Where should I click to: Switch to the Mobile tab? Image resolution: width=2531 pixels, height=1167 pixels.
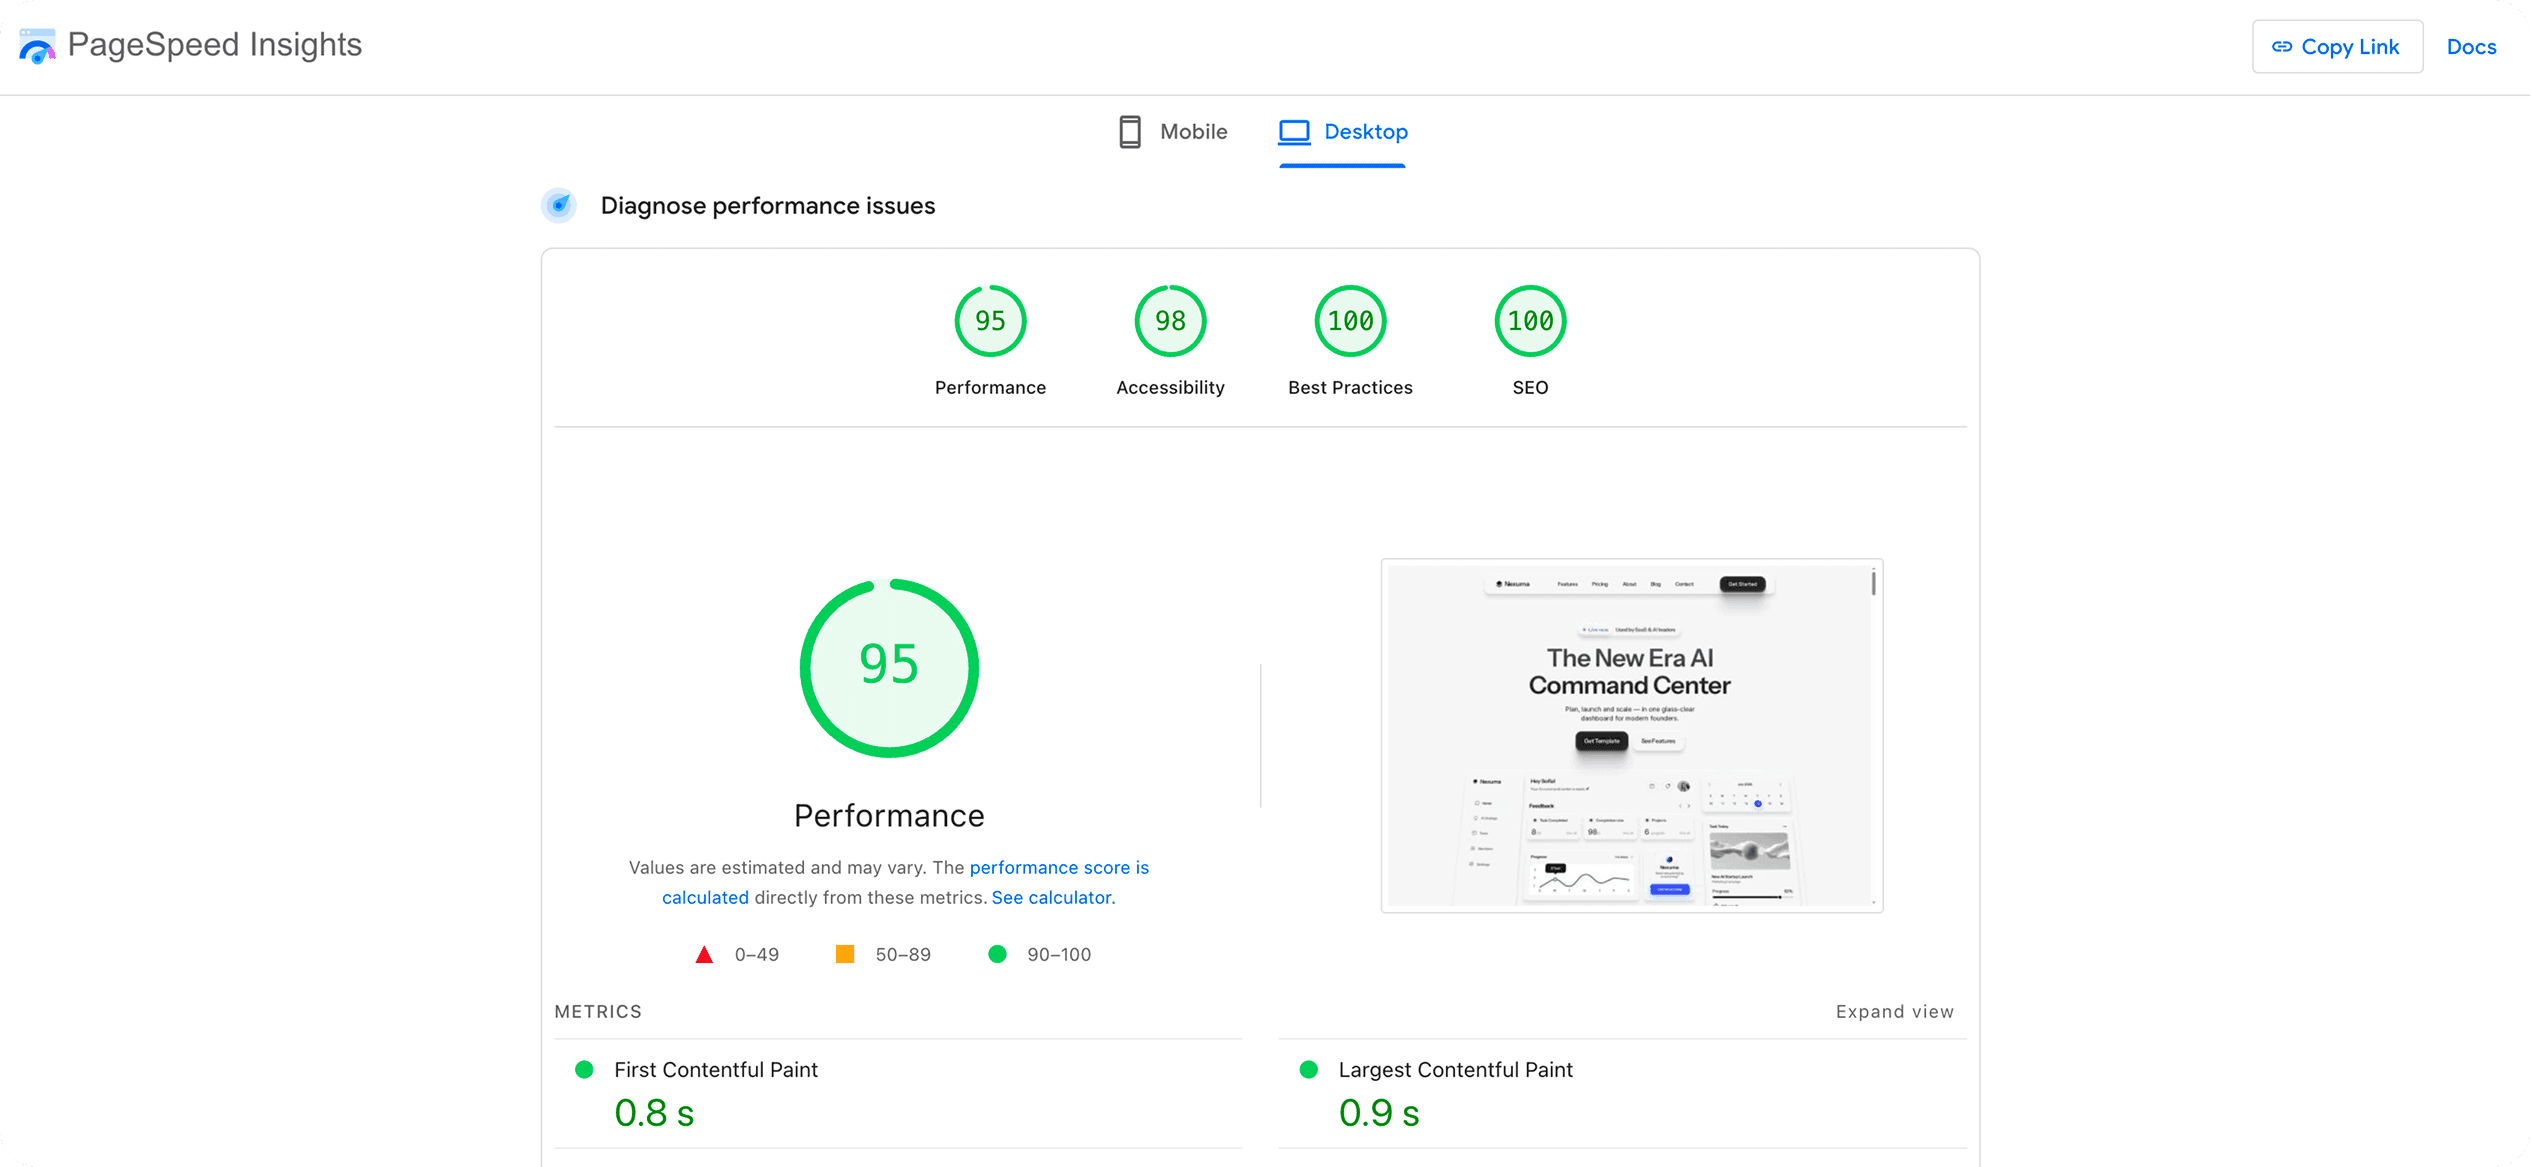coord(1192,131)
